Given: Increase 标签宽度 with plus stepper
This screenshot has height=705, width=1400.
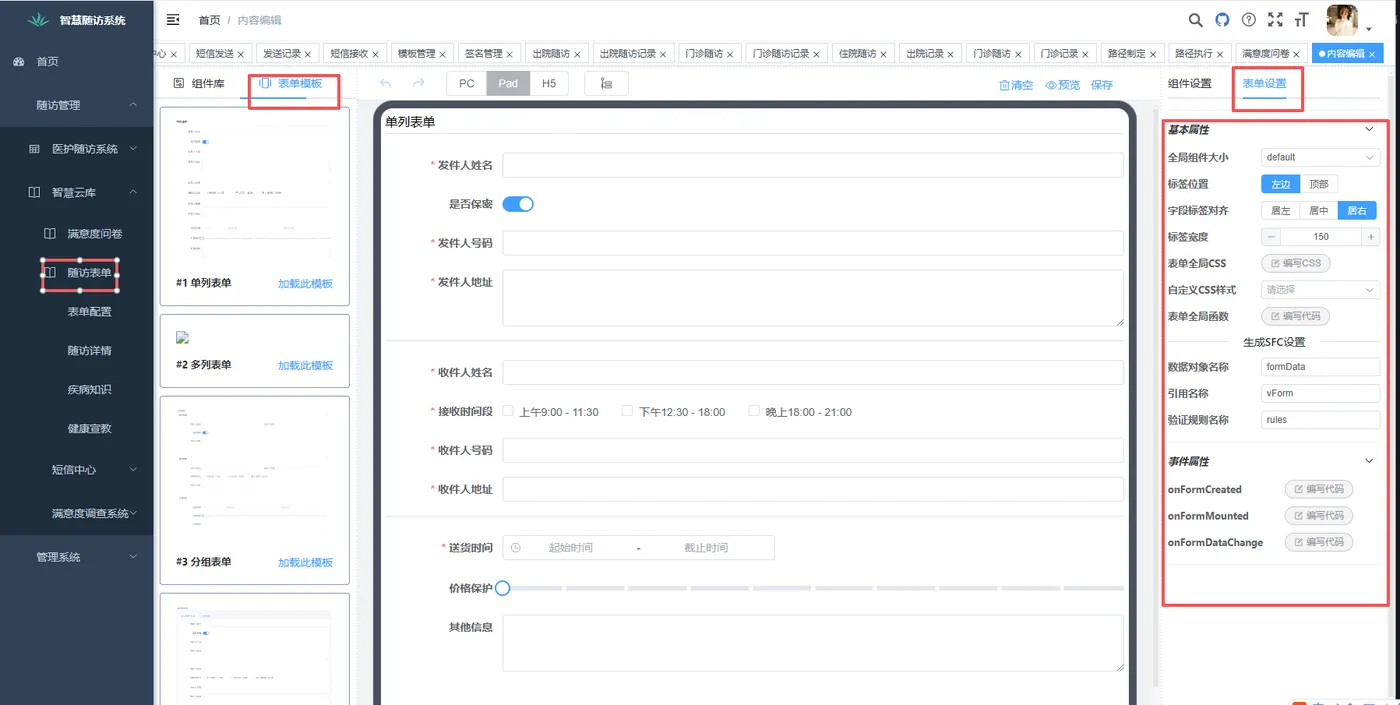Looking at the screenshot, I should 1371,237.
